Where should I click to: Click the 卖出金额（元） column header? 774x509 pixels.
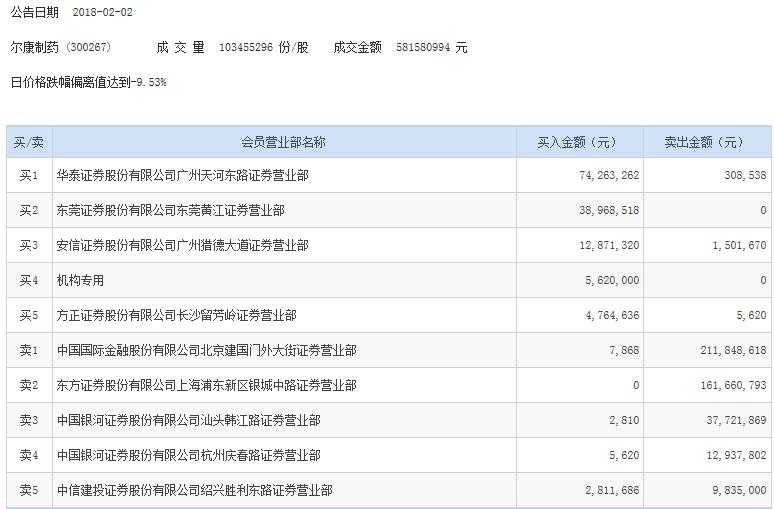coord(707,142)
